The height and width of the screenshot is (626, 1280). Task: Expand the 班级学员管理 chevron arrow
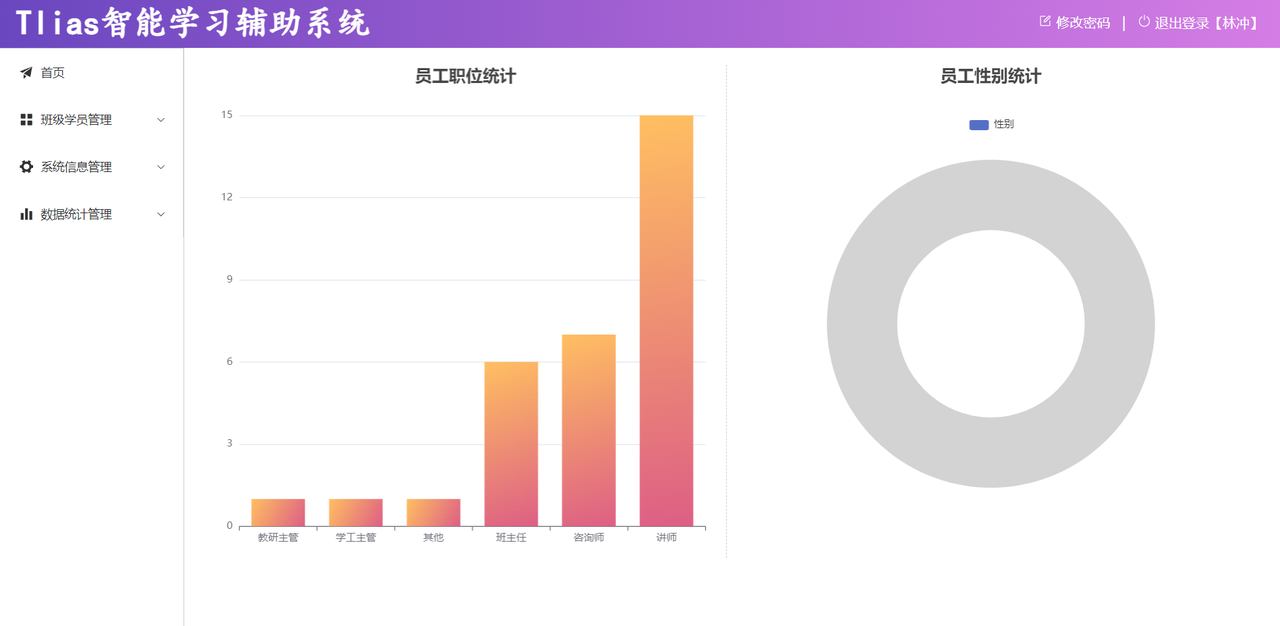pyautogui.click(x=161, y=120)
